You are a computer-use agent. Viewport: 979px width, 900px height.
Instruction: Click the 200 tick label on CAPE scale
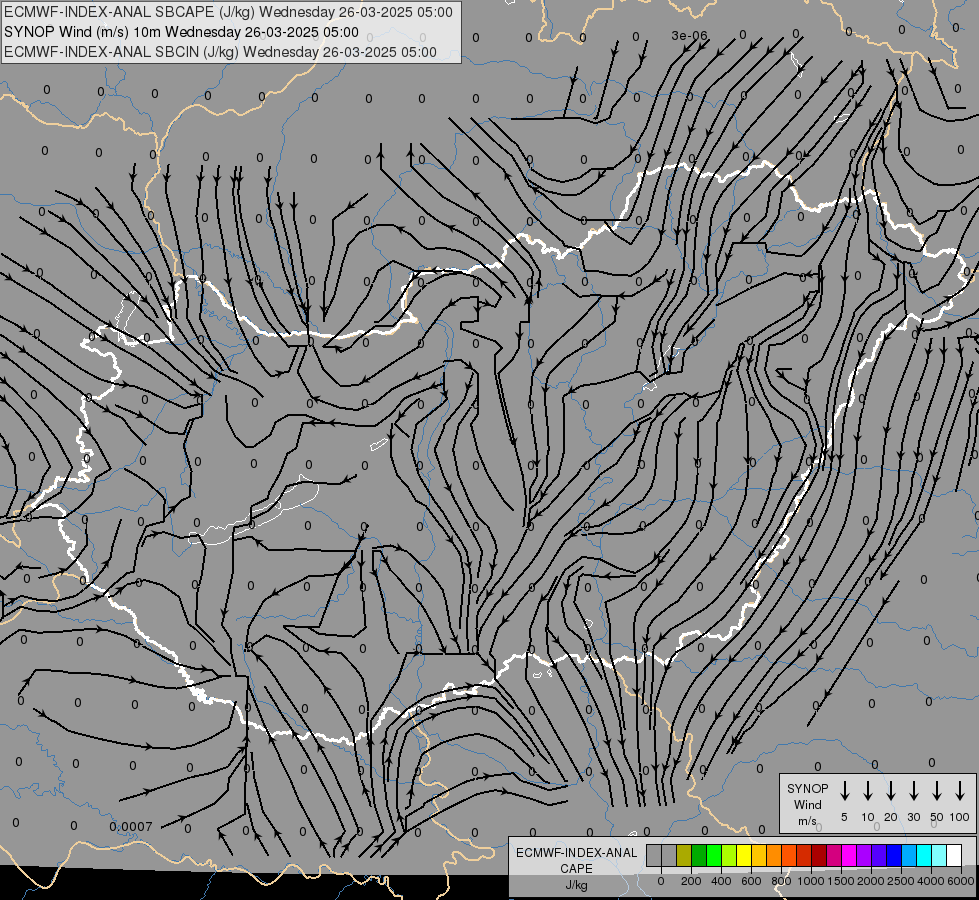coord(691,881)
